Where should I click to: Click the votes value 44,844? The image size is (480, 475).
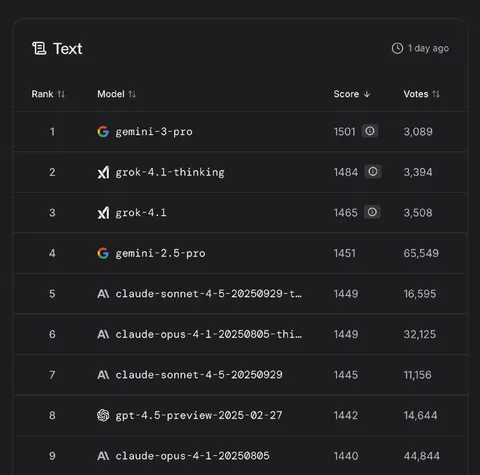tap(422, 456)
